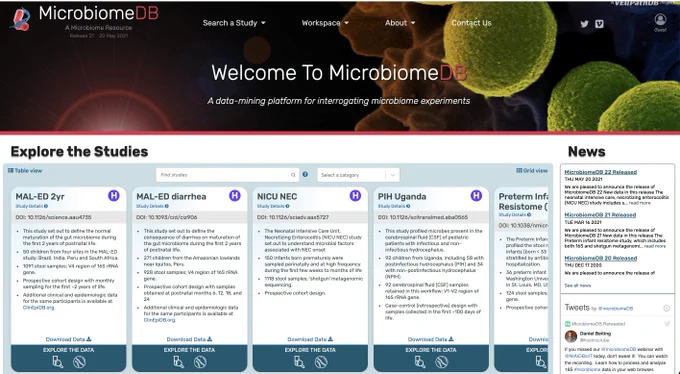The image size is (680, 374).
Task: Click document-search explore icon on NICU NEC card
Action: click(x=299, y=362)
